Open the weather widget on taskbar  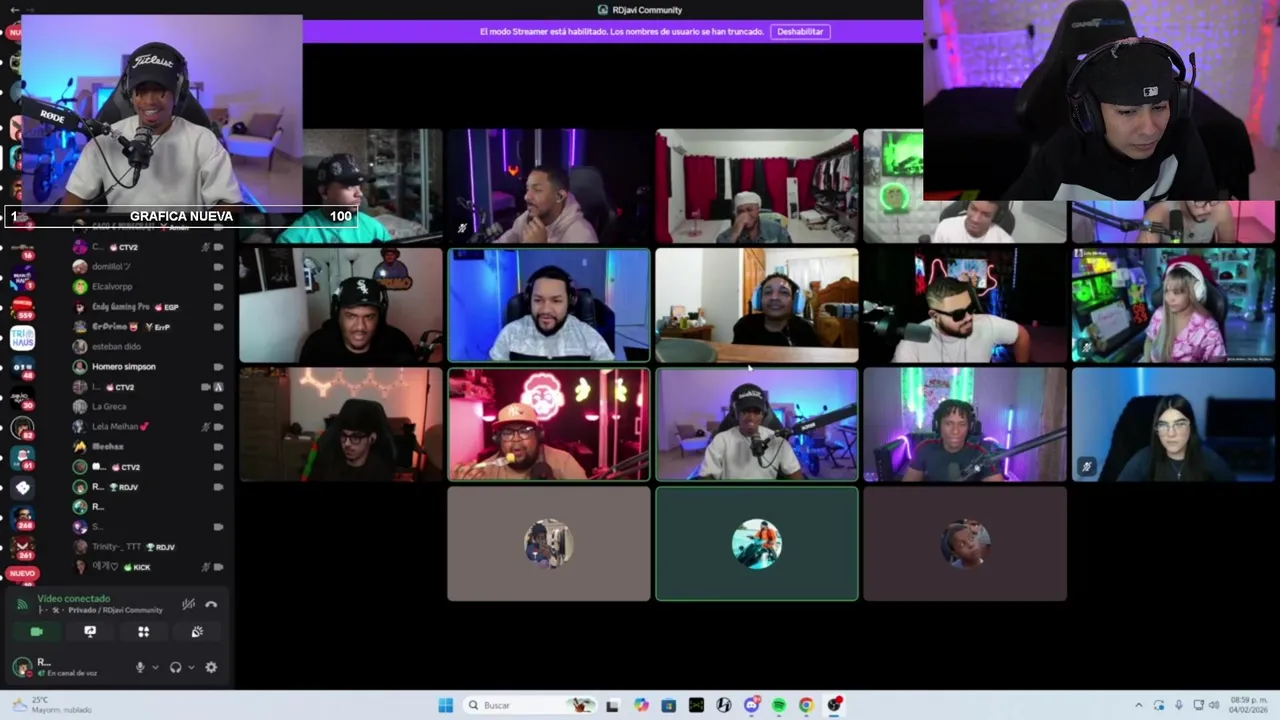coord(50,705)
